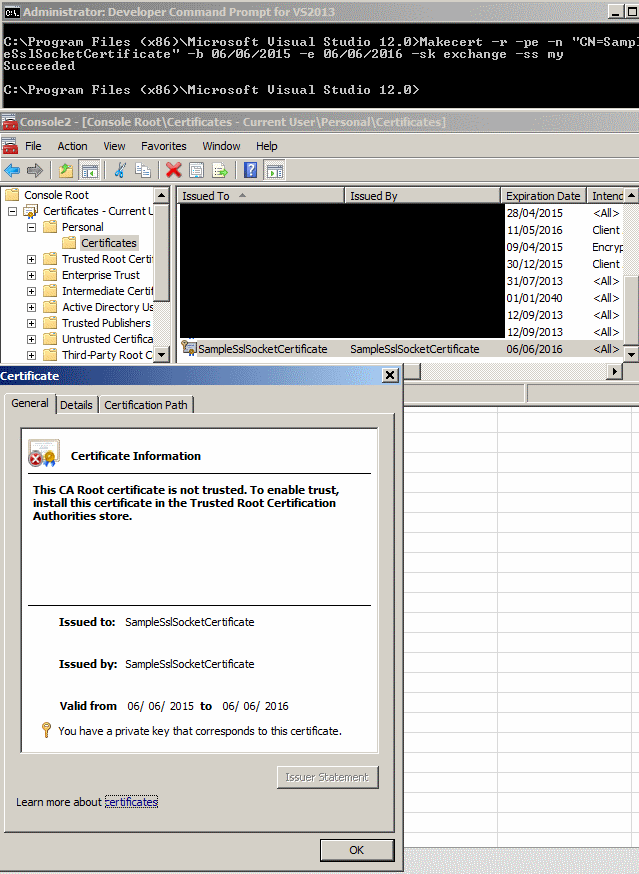Click the Console2 title bar icon
This screenshot has height=874, width=639.
pyautogui.click(x=9, y=122)
